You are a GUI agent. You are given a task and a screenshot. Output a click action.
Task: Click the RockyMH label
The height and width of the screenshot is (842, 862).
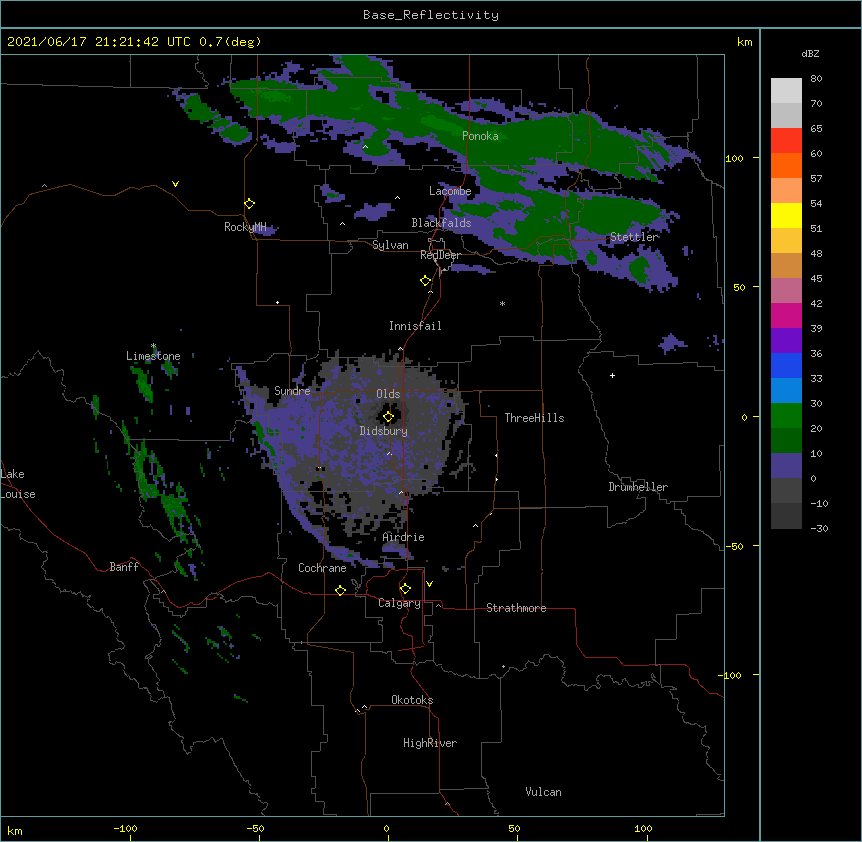245,227
